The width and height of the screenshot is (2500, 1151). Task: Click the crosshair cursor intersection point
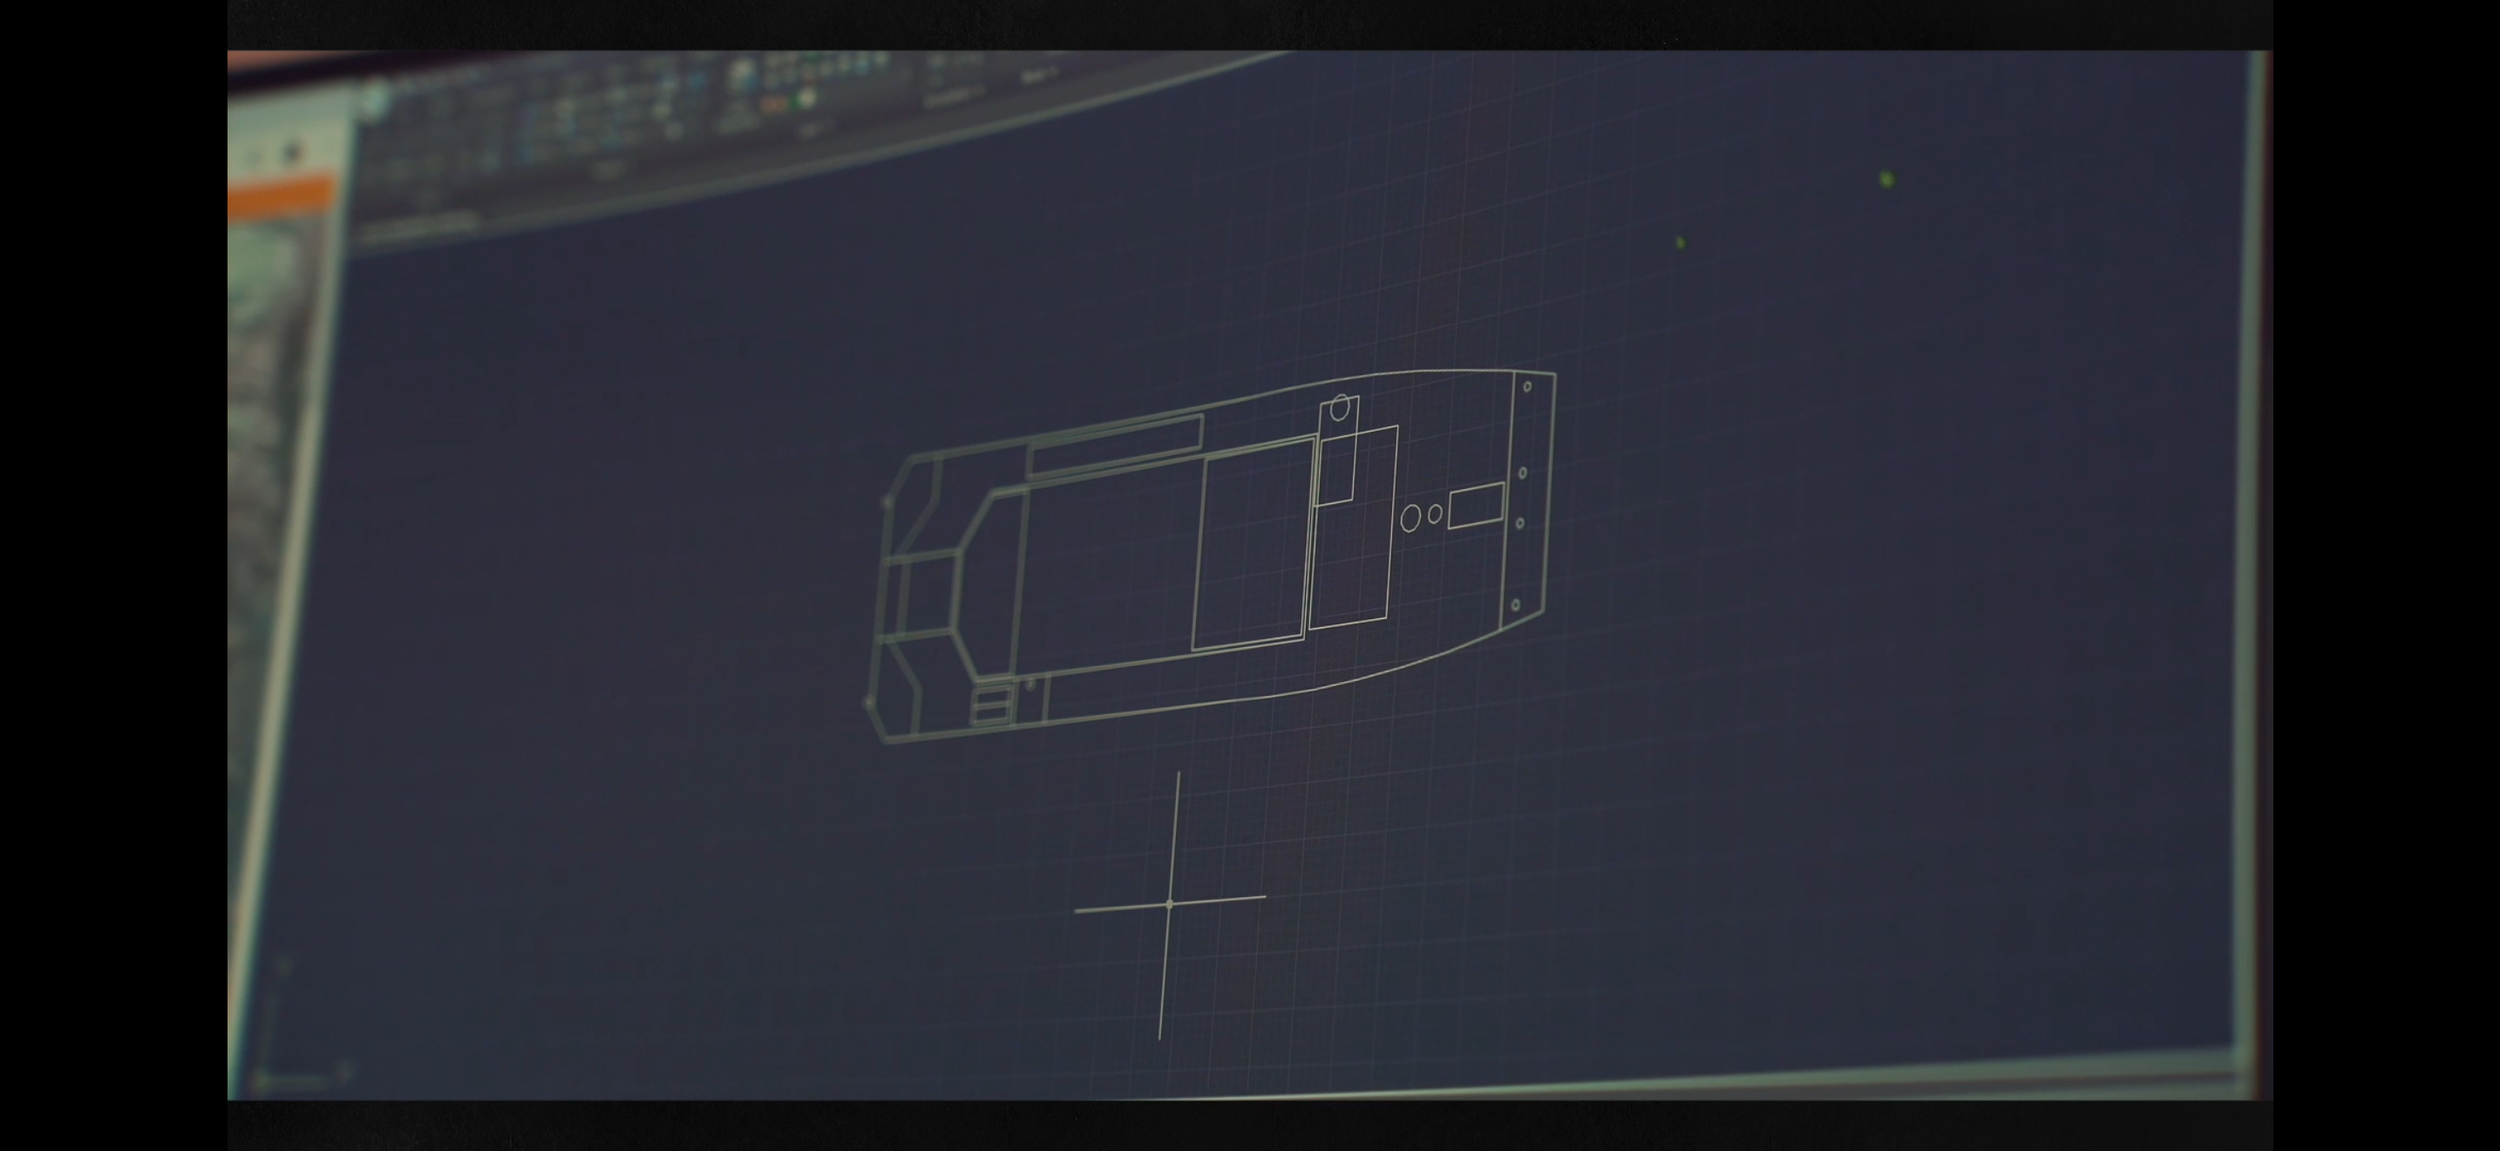pos(1169,904)
